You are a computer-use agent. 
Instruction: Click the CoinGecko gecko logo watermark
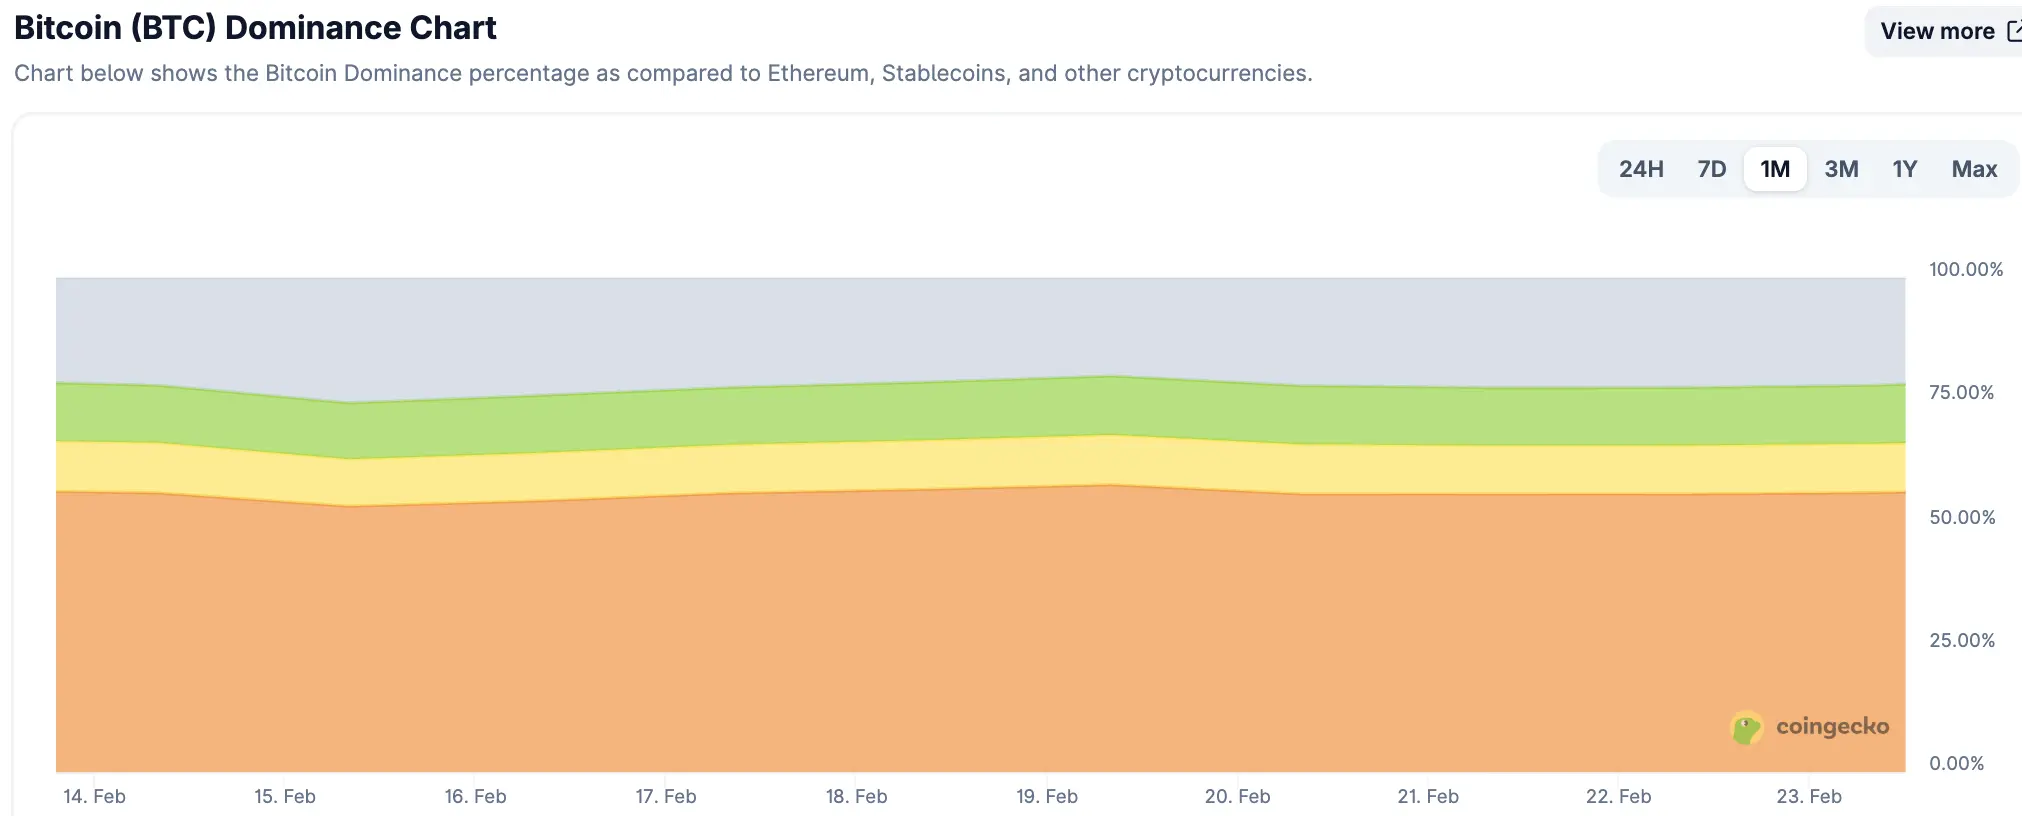1746,728
